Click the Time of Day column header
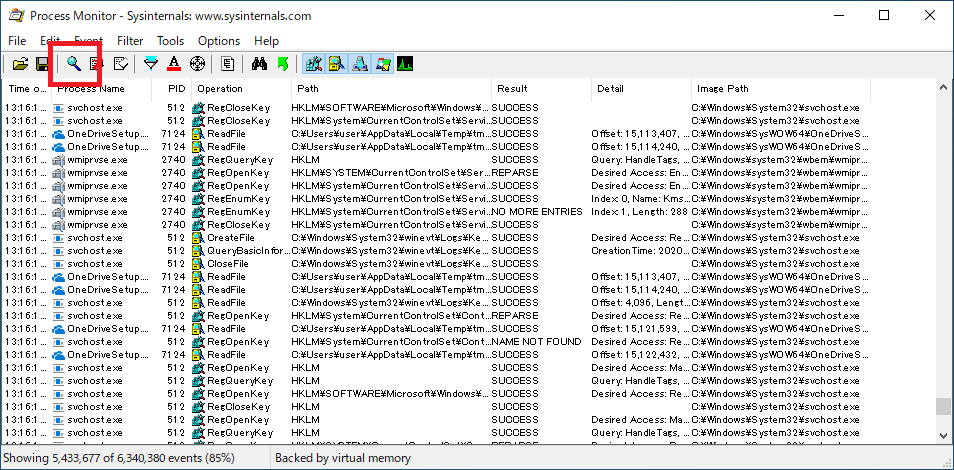The image size is (954, 470). click(x=26, y=89)
